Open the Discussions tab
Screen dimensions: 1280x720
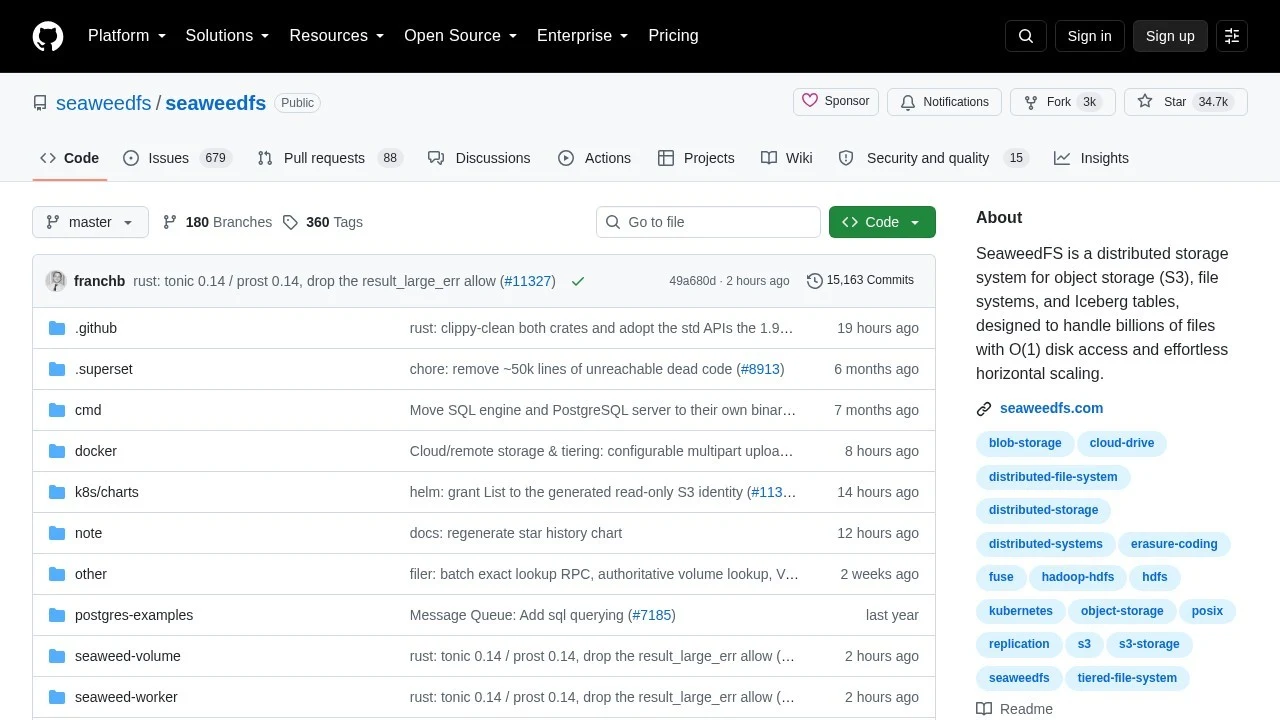[x=479, y=158]
